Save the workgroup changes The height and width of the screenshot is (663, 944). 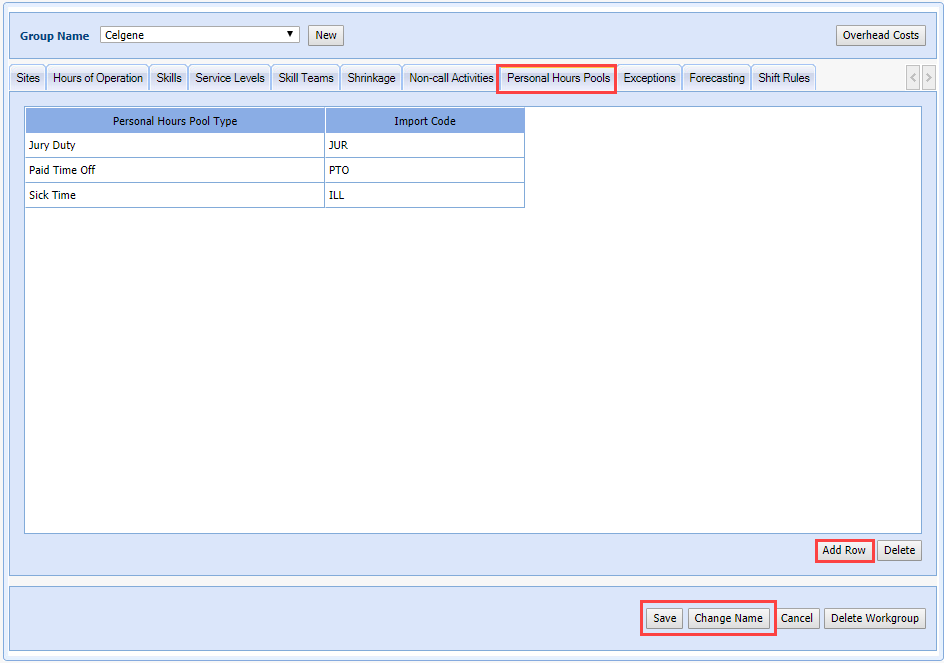coord(665,618)
